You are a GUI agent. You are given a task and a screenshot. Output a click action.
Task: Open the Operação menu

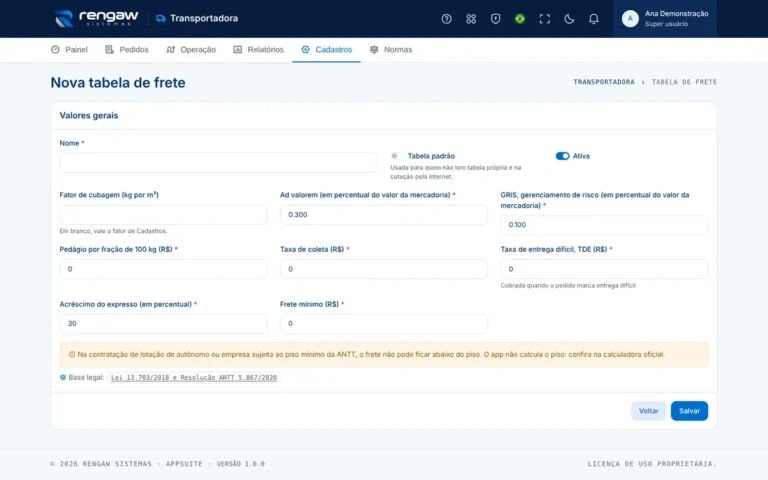pyautogui.click(x=191, y=49)
